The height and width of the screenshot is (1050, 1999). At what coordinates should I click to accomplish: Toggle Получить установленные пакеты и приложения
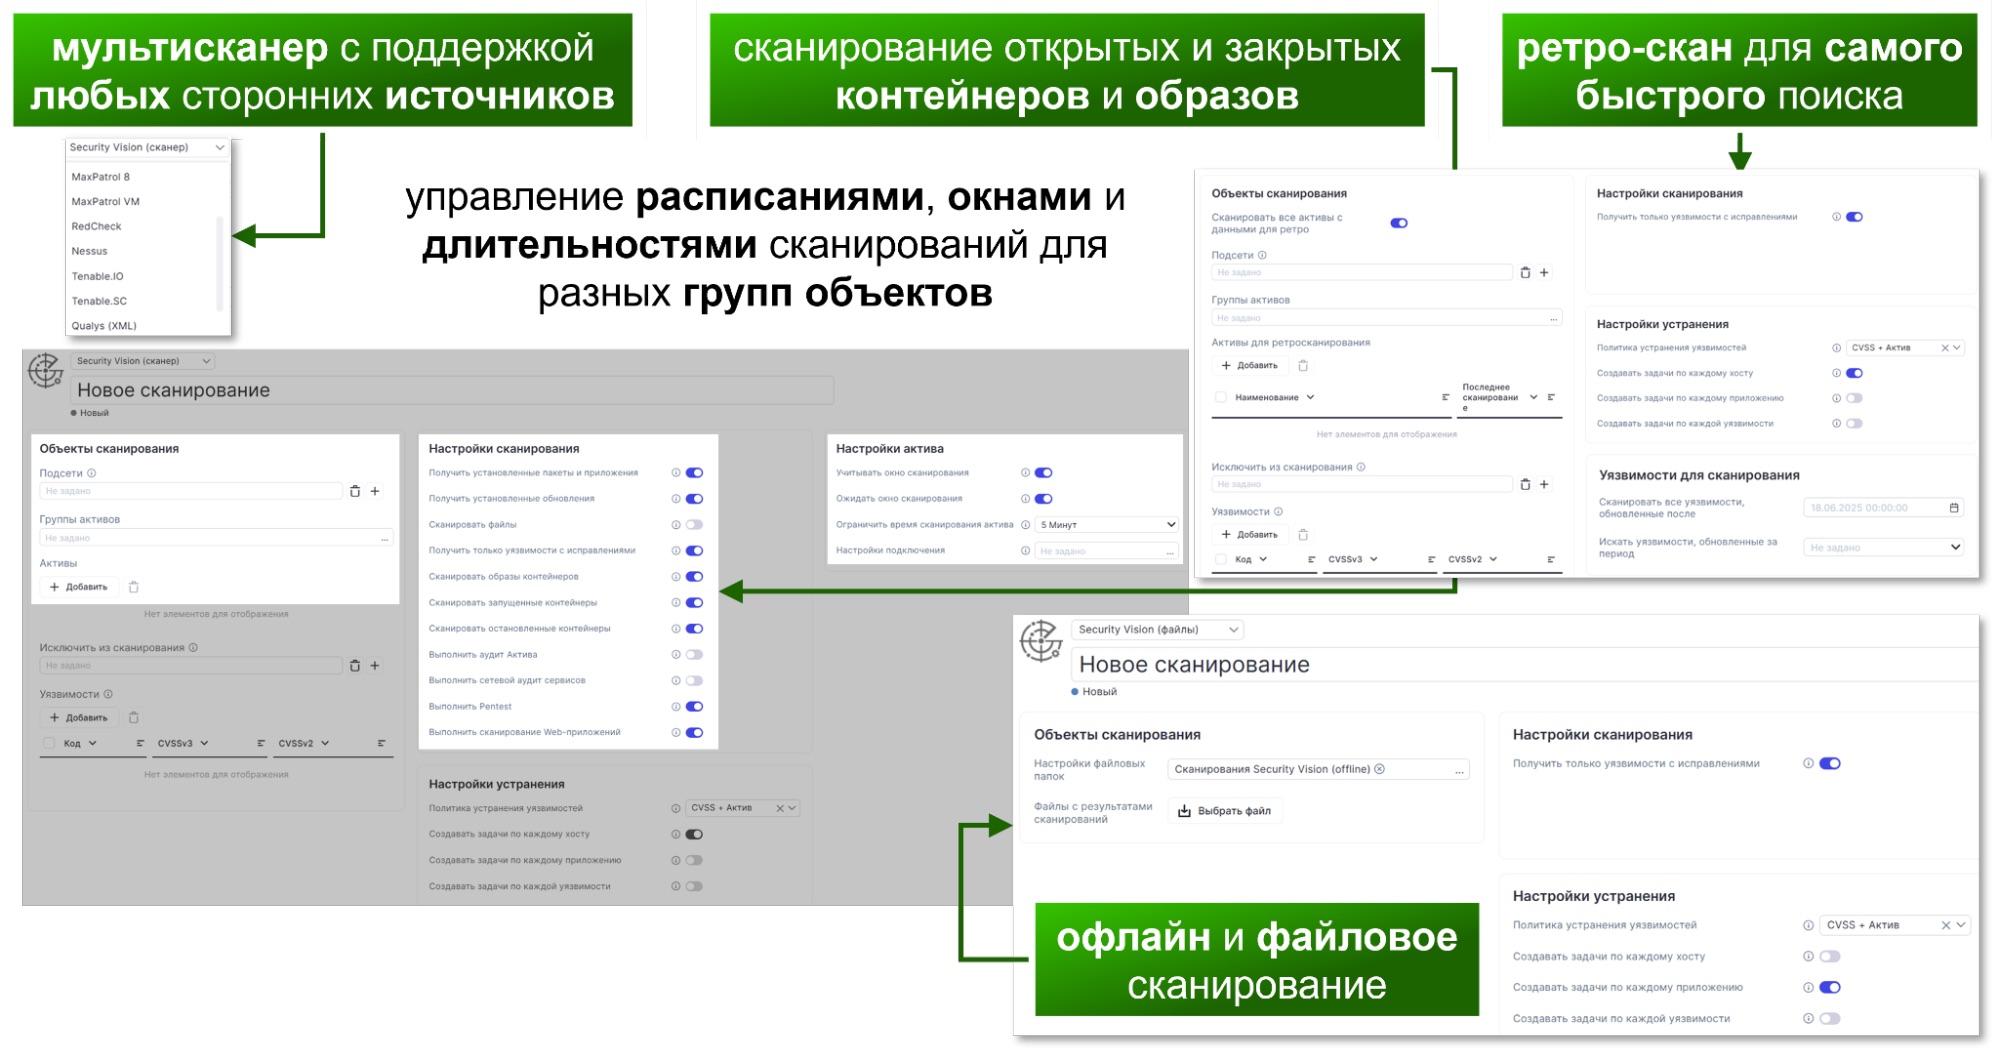coord(695,473)
